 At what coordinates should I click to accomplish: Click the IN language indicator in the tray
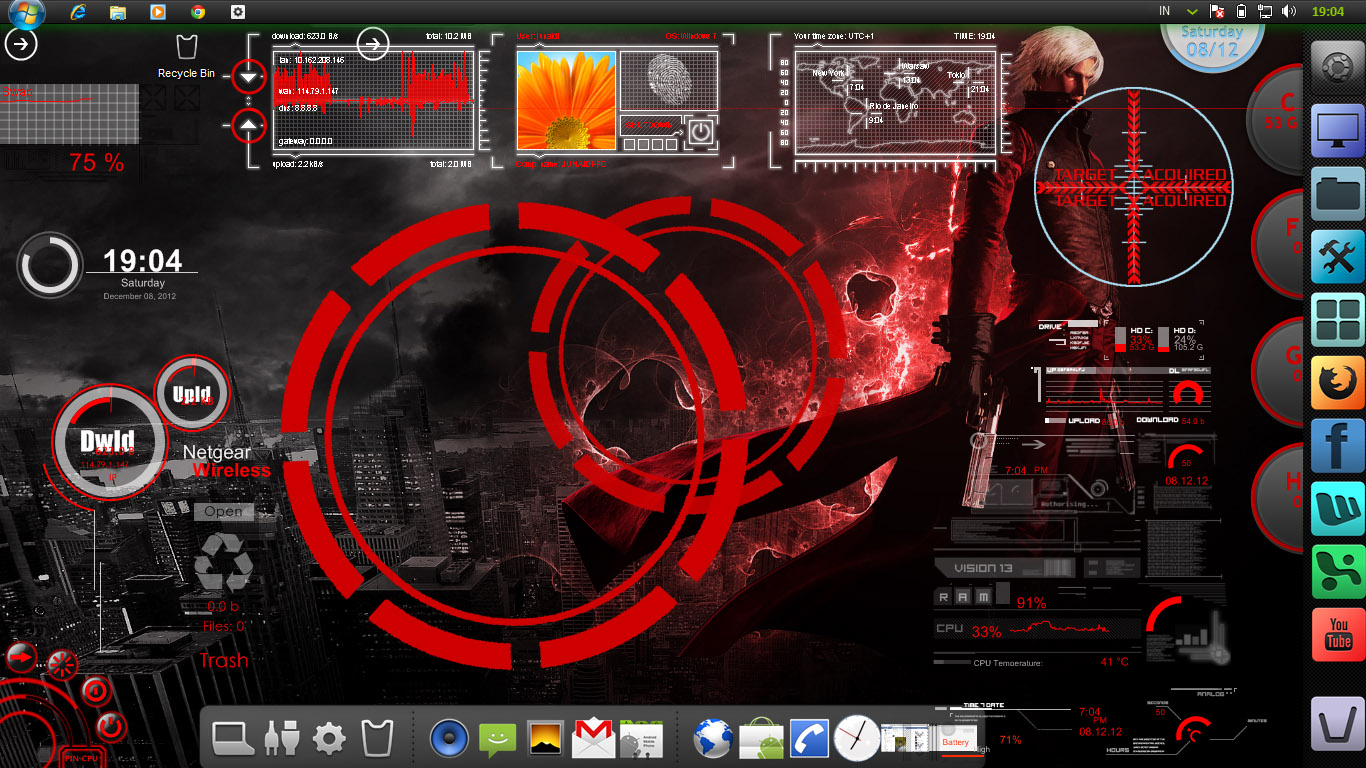(x=1164, y=11)
